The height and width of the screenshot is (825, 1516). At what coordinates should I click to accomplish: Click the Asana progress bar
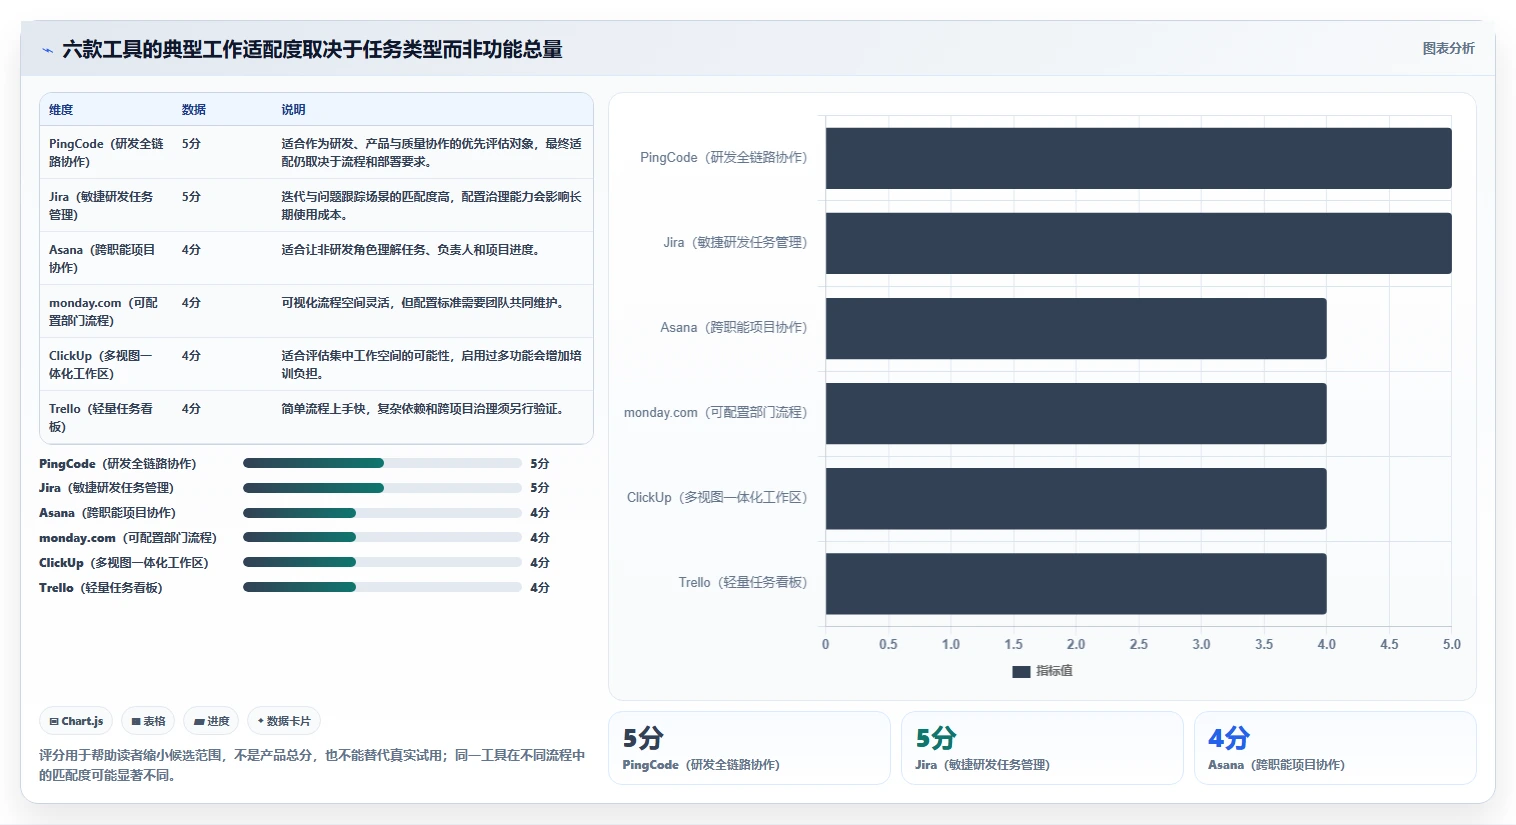382,513
